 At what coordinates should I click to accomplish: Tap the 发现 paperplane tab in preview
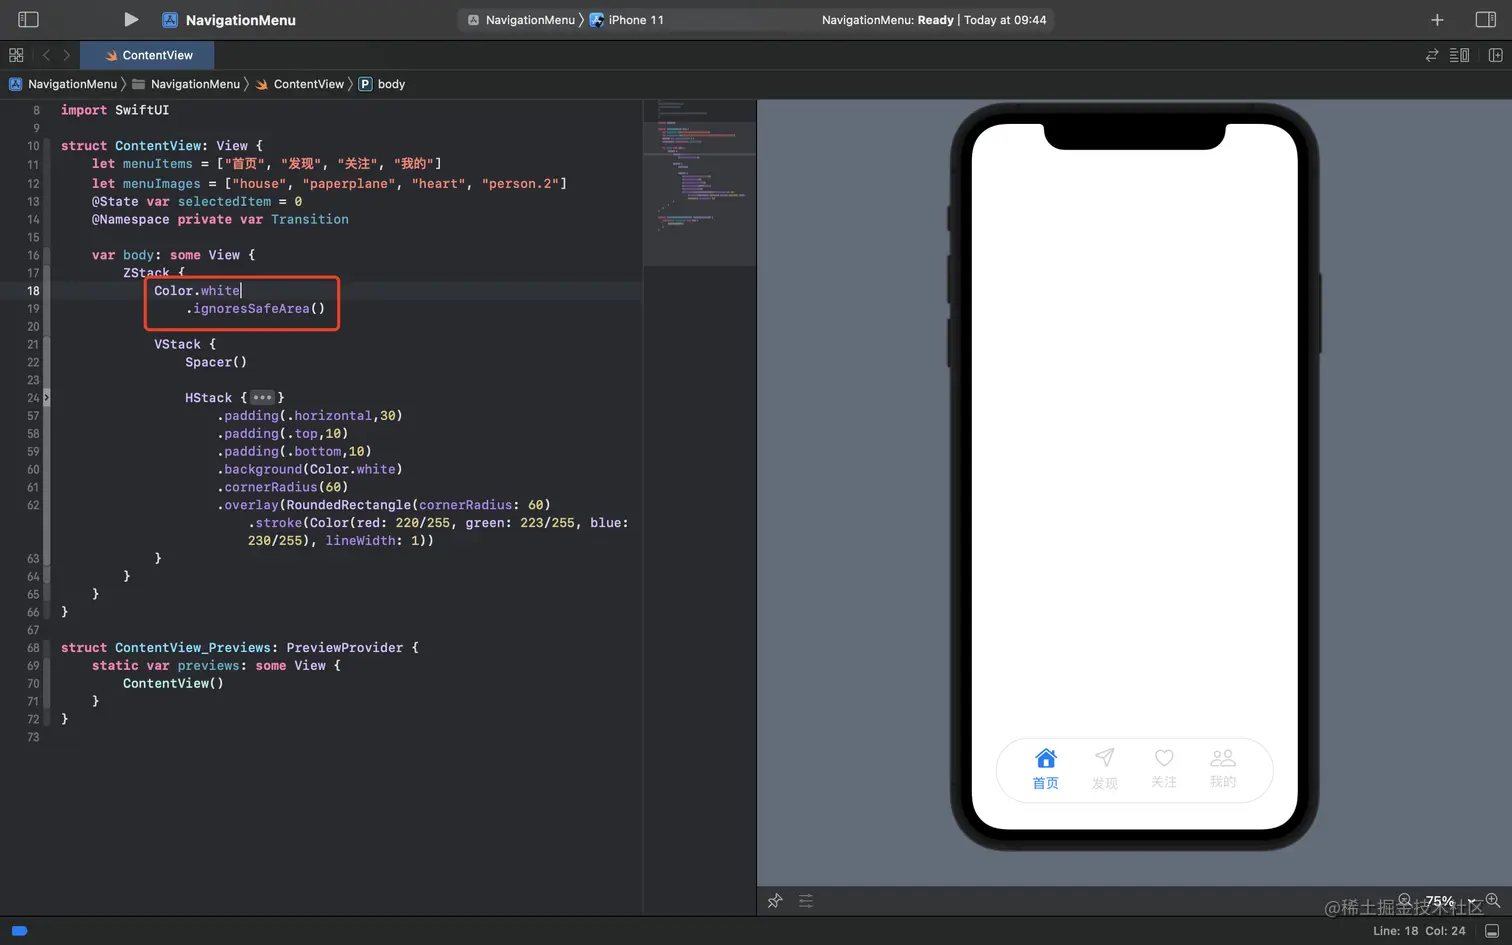coord(1104,769)
